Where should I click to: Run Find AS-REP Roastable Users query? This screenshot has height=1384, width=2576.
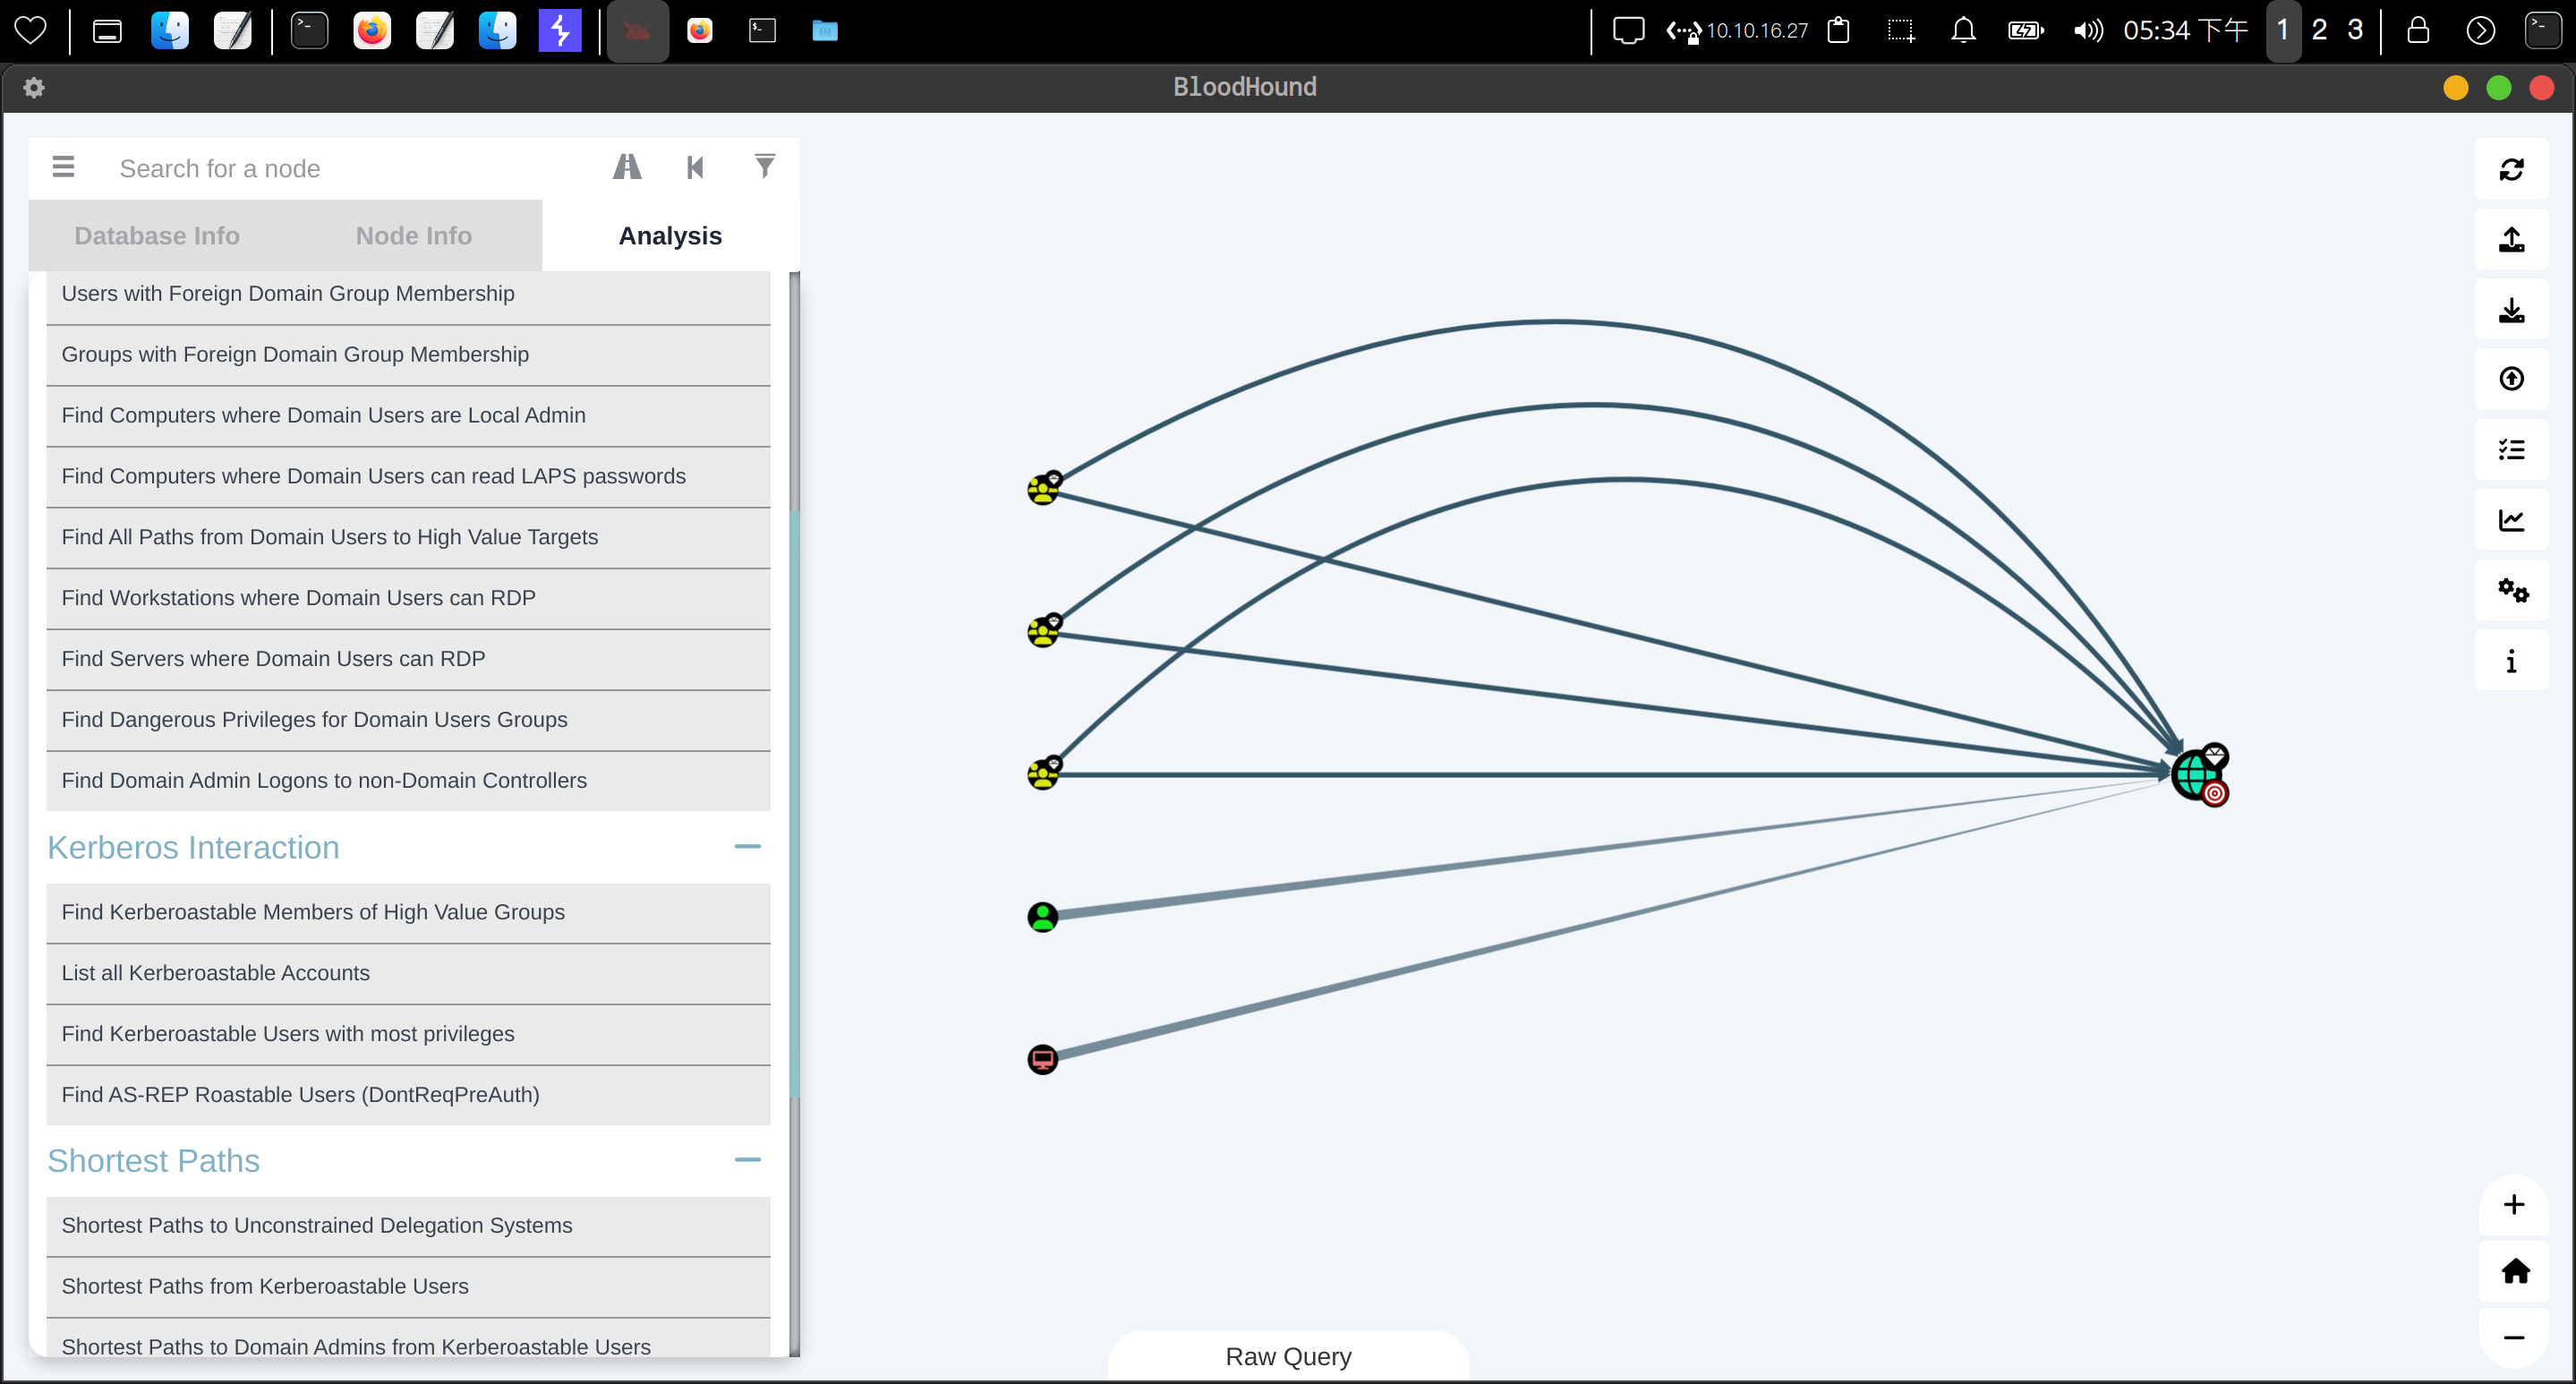pyautogui.click(x=408, y=1095)
